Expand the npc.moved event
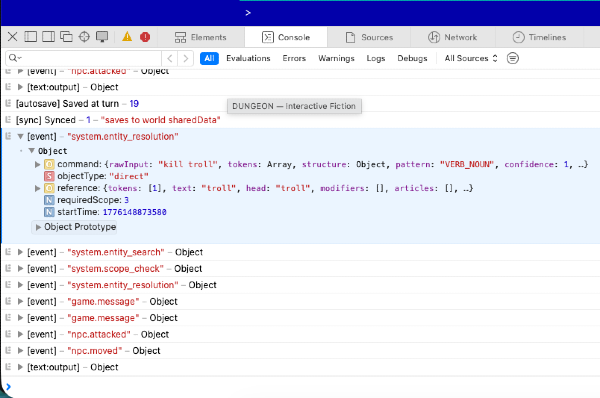Screen dimensions: 600x398 (20, 351)
